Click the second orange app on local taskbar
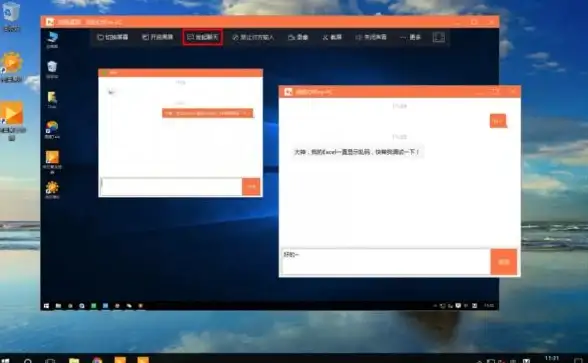The image size is (588, 363). [x=143, y=360]
